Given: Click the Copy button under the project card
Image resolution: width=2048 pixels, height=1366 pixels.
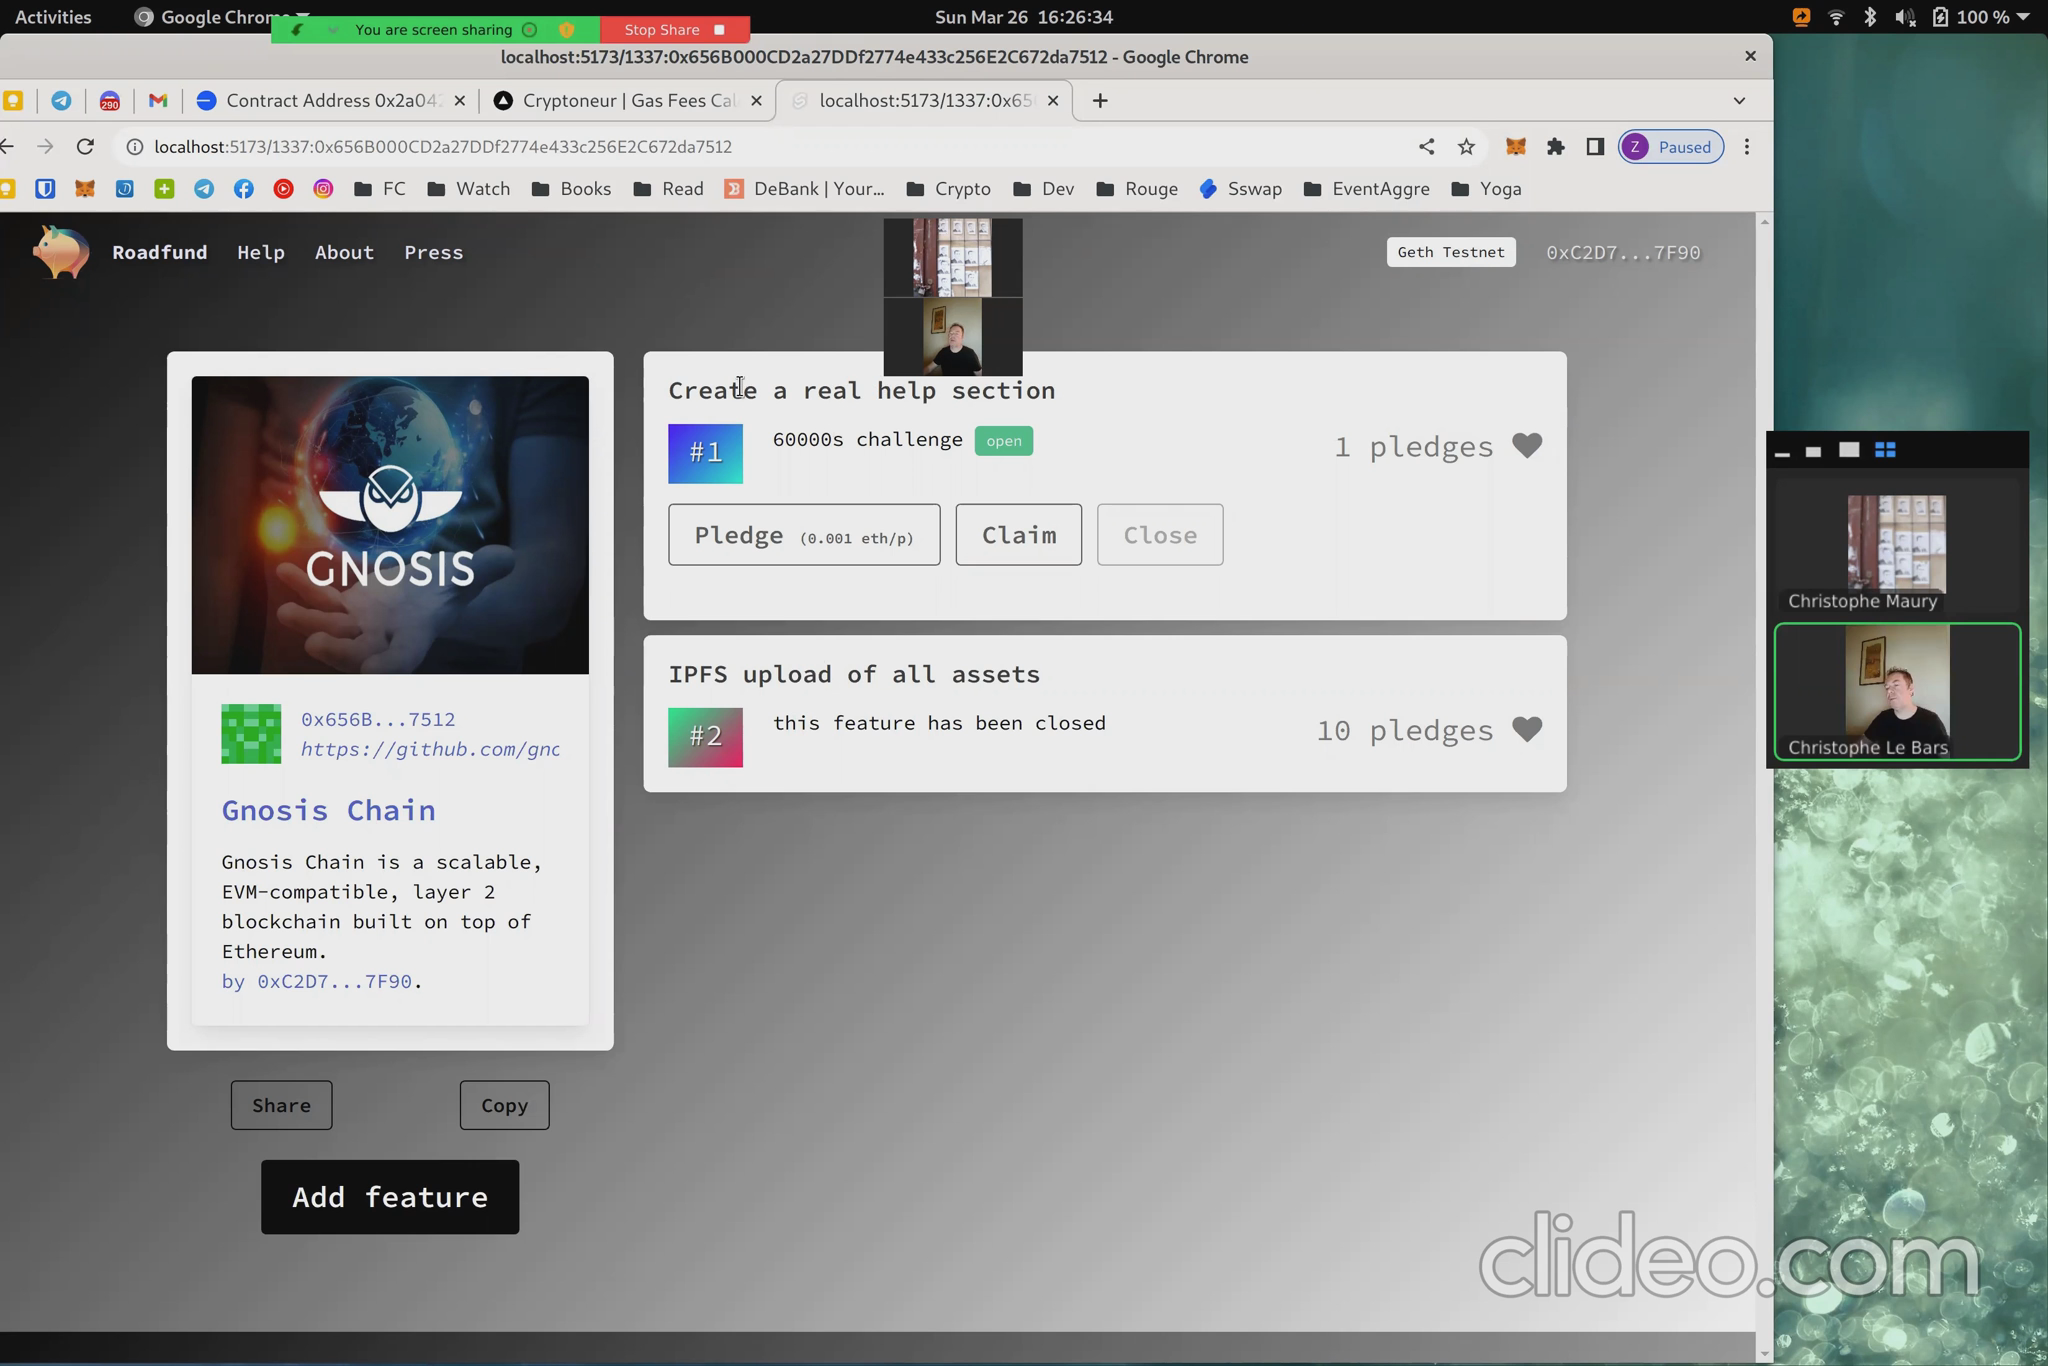Looking at the screenshot, I should tap(504, 1105).
